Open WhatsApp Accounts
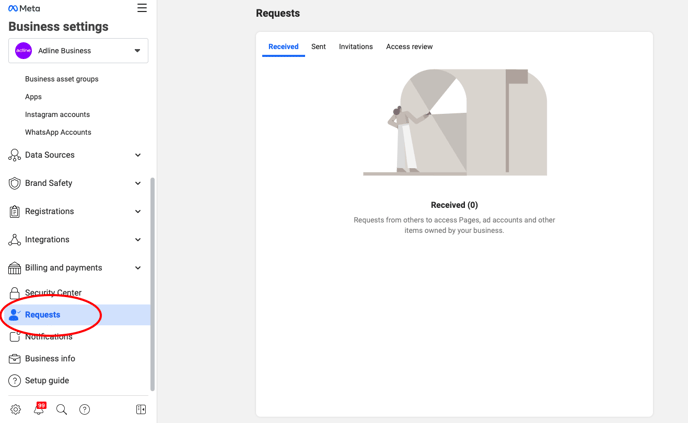The height and width of the screenshot is (423, 688). click(58, 132)
